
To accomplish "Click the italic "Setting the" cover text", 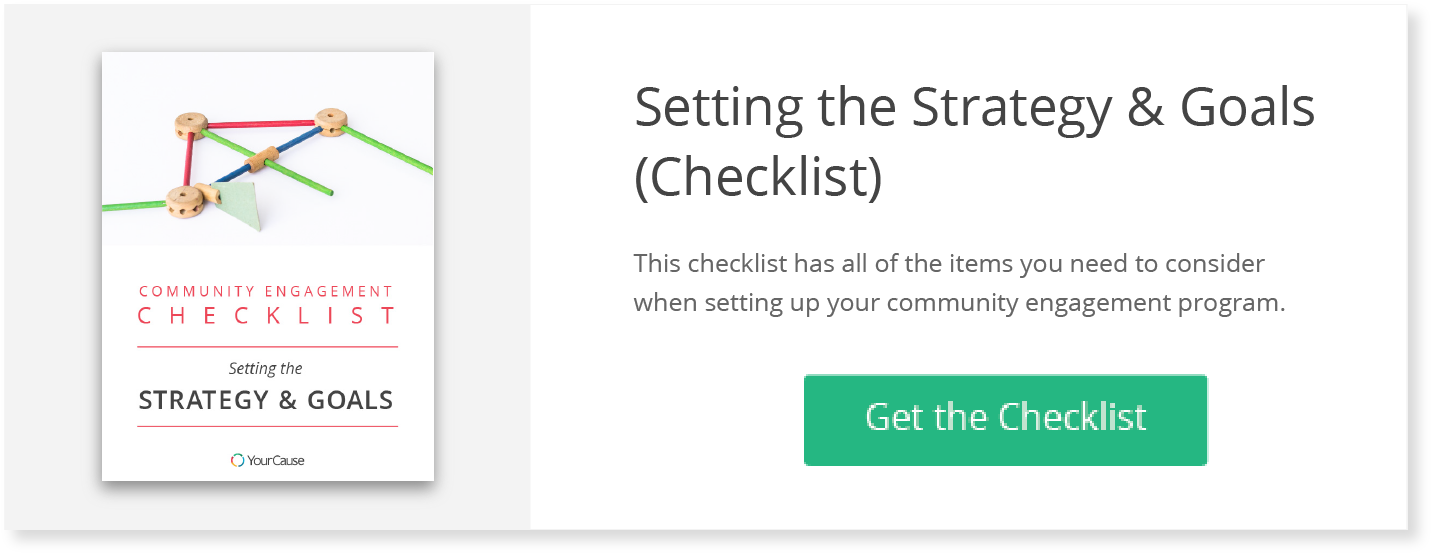I will [265, 368].
